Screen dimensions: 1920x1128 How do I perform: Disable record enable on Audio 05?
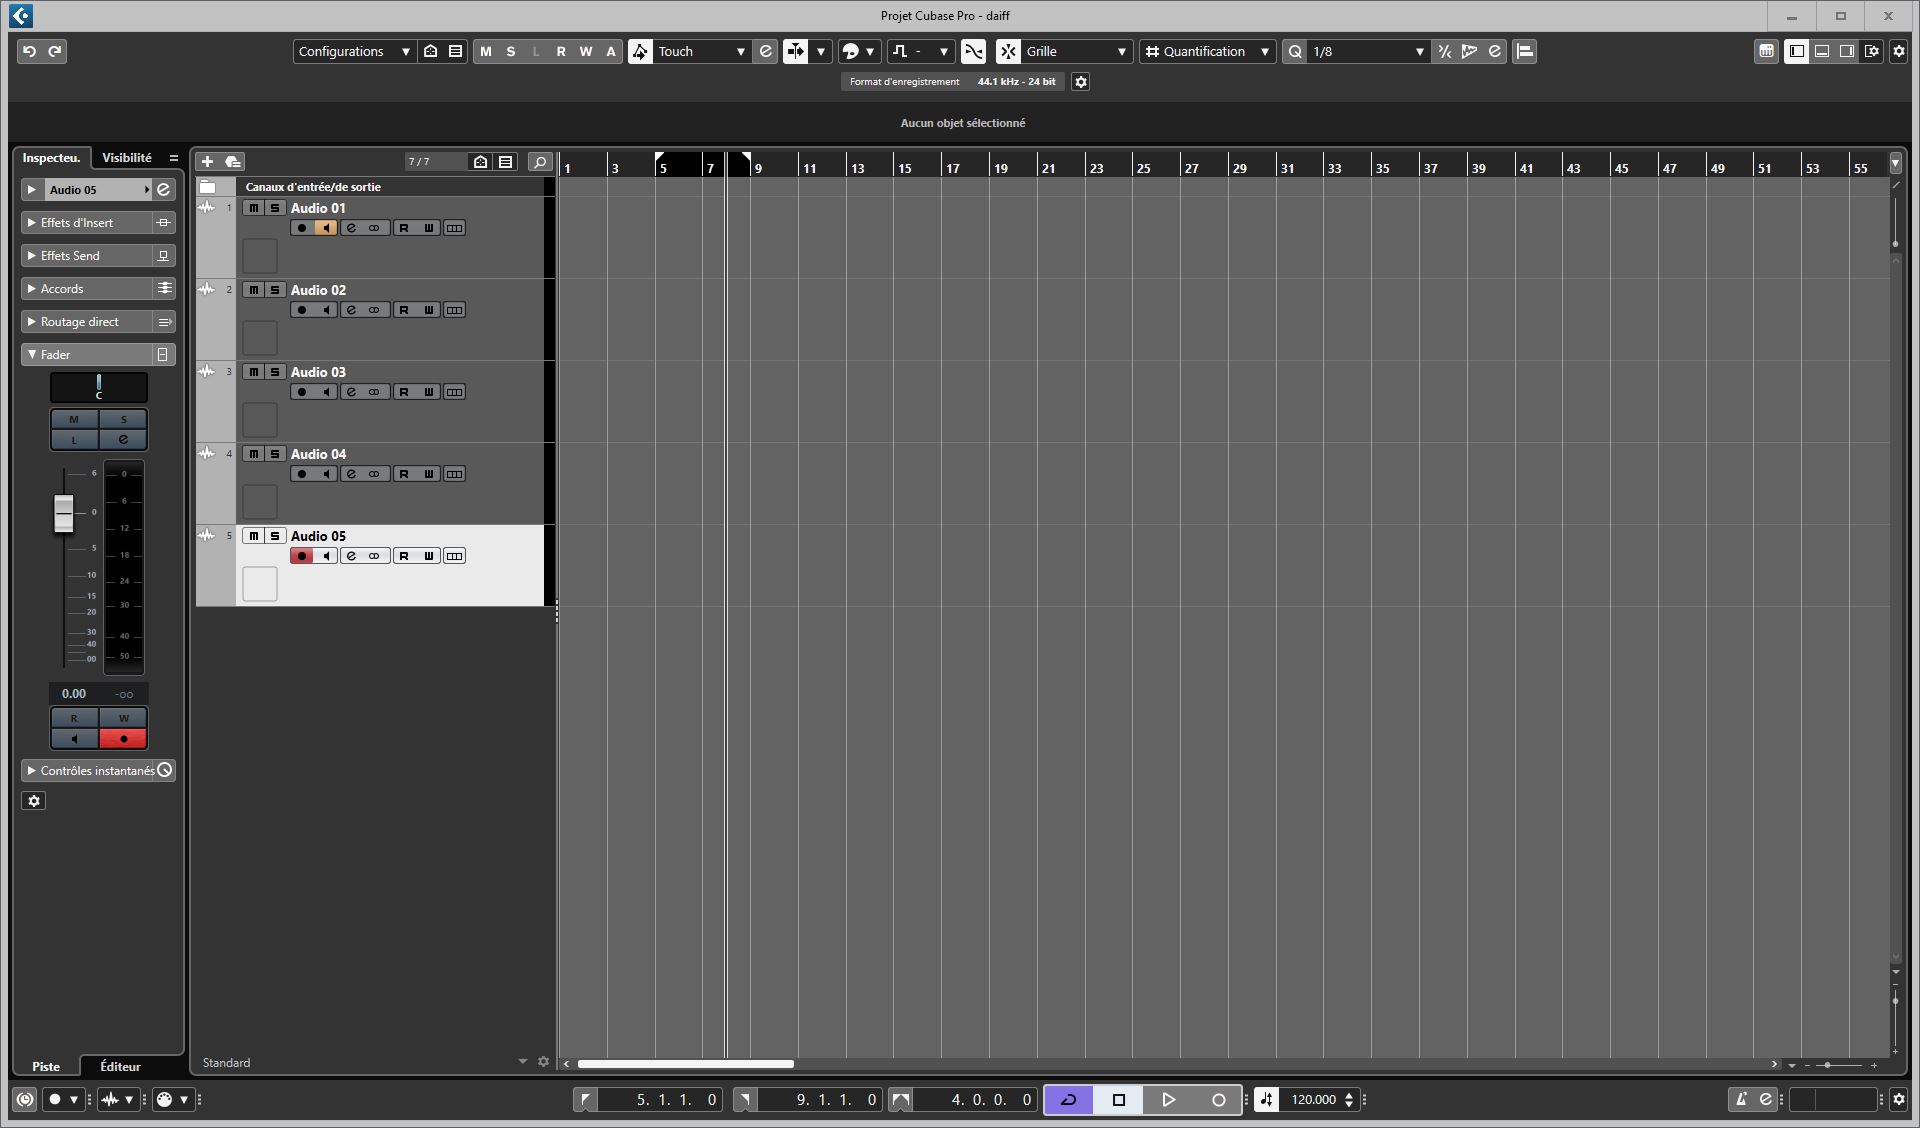click(302, 556)
